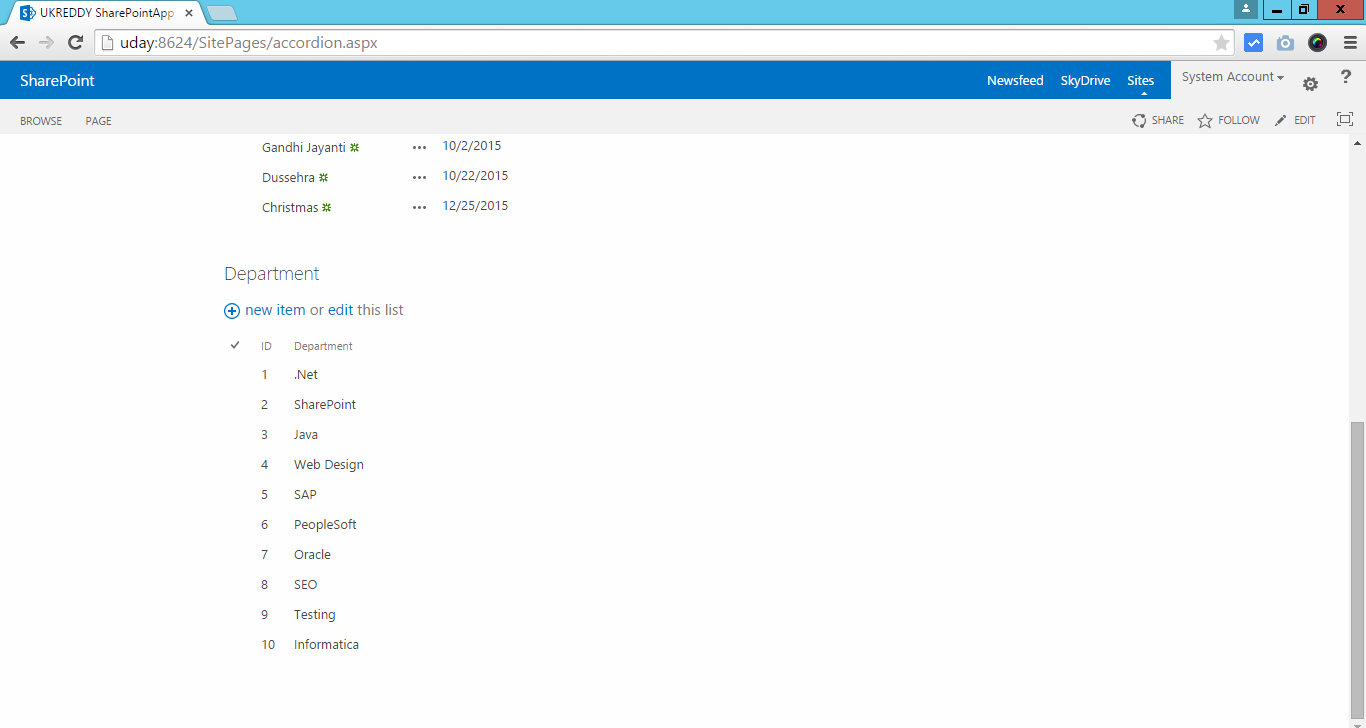
Task: Click the Newsfeed link
Action: click(1015, 80)
